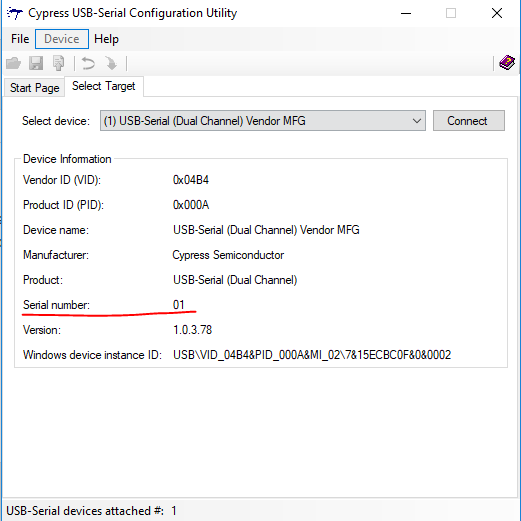
Task: Click the Redo arrow toolbar icon
Action: coord(111,63)
